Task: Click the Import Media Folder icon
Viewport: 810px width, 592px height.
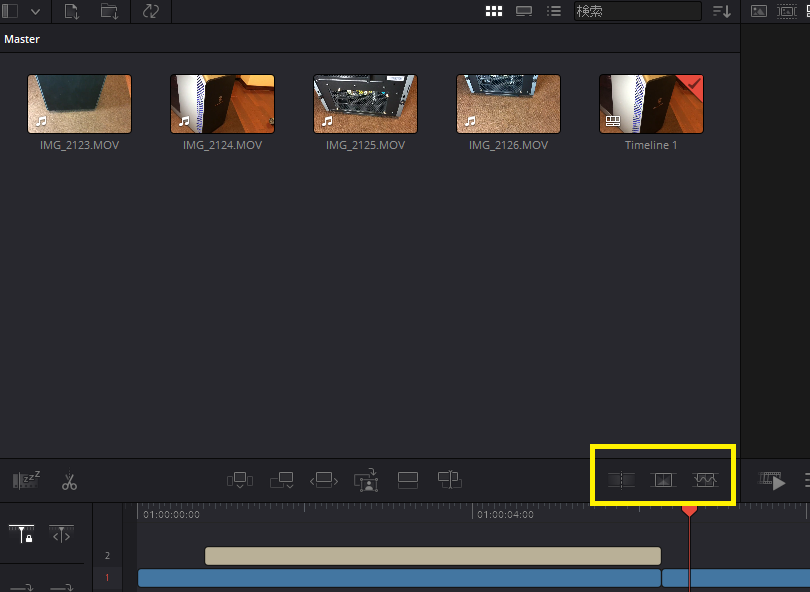Action: pyautogui.click(x=109, y=11)
